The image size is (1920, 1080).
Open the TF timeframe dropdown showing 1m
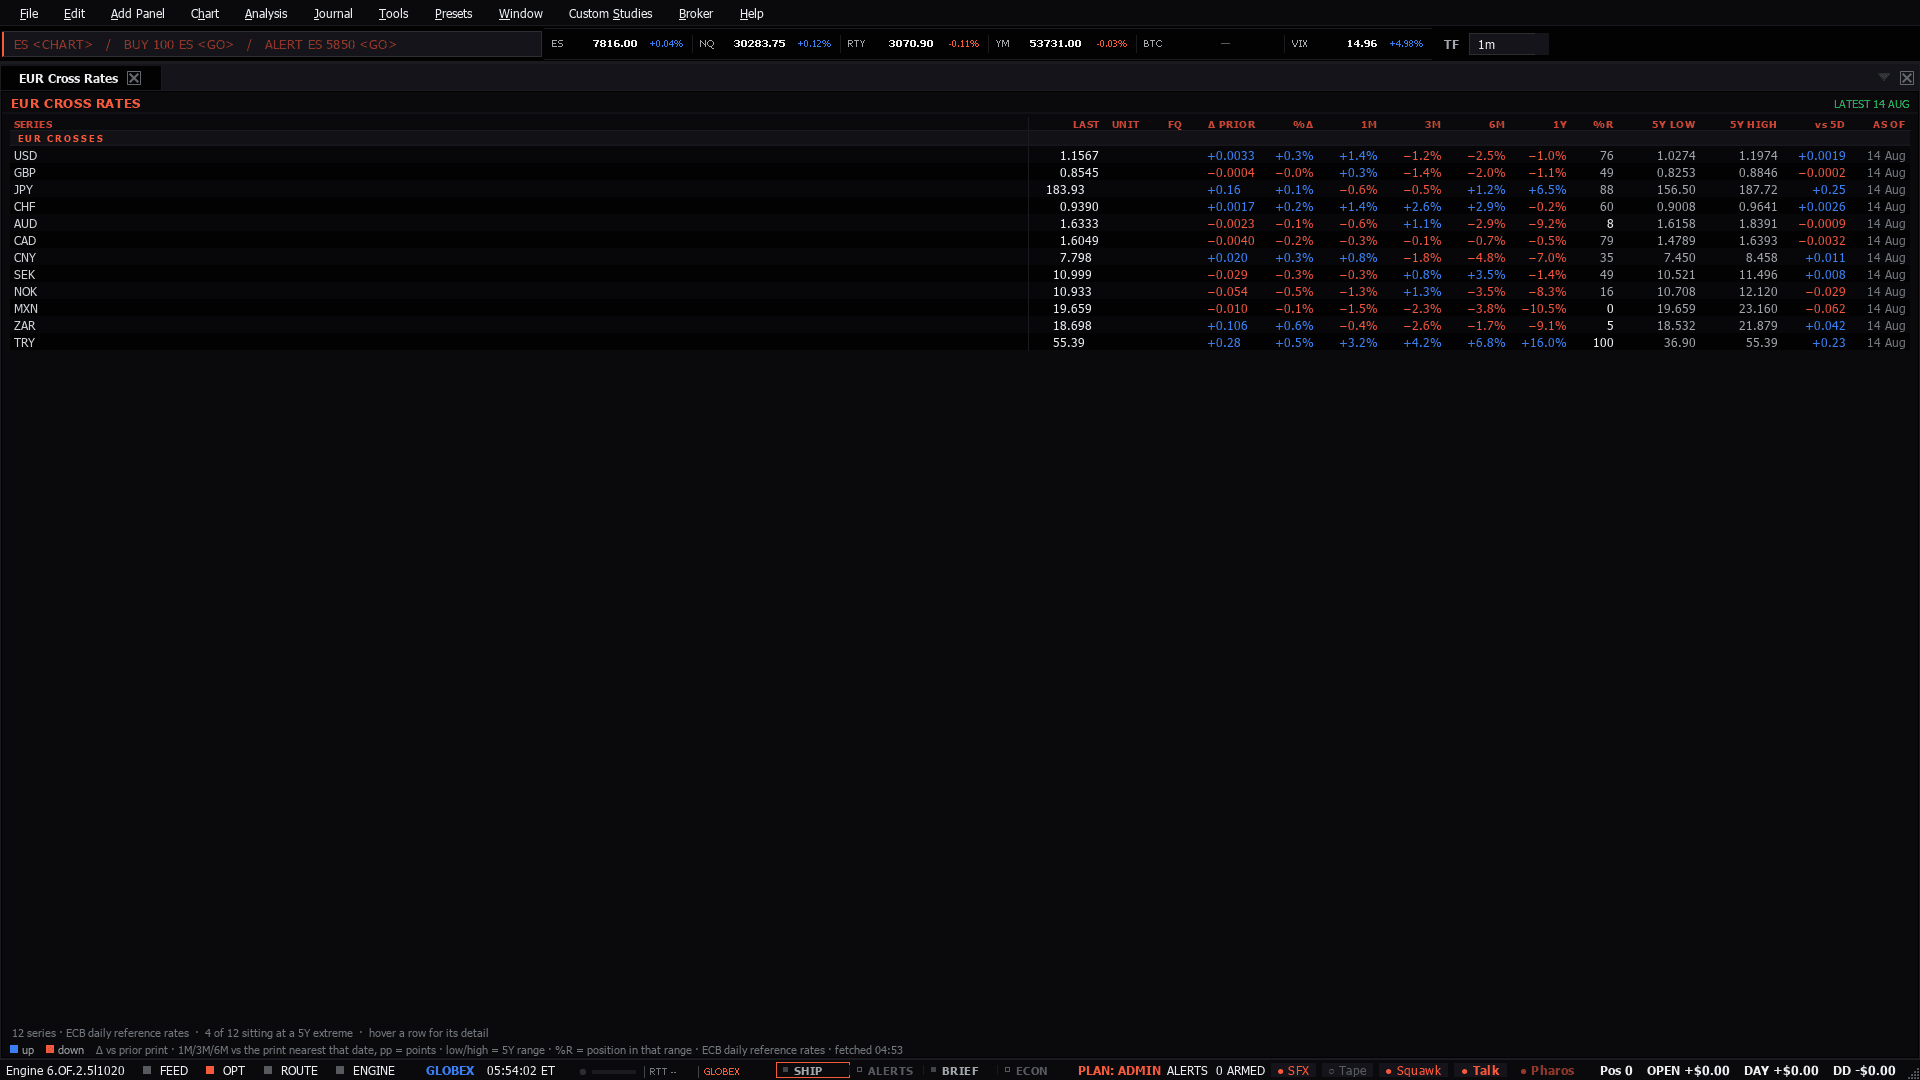pos(1508,44)
